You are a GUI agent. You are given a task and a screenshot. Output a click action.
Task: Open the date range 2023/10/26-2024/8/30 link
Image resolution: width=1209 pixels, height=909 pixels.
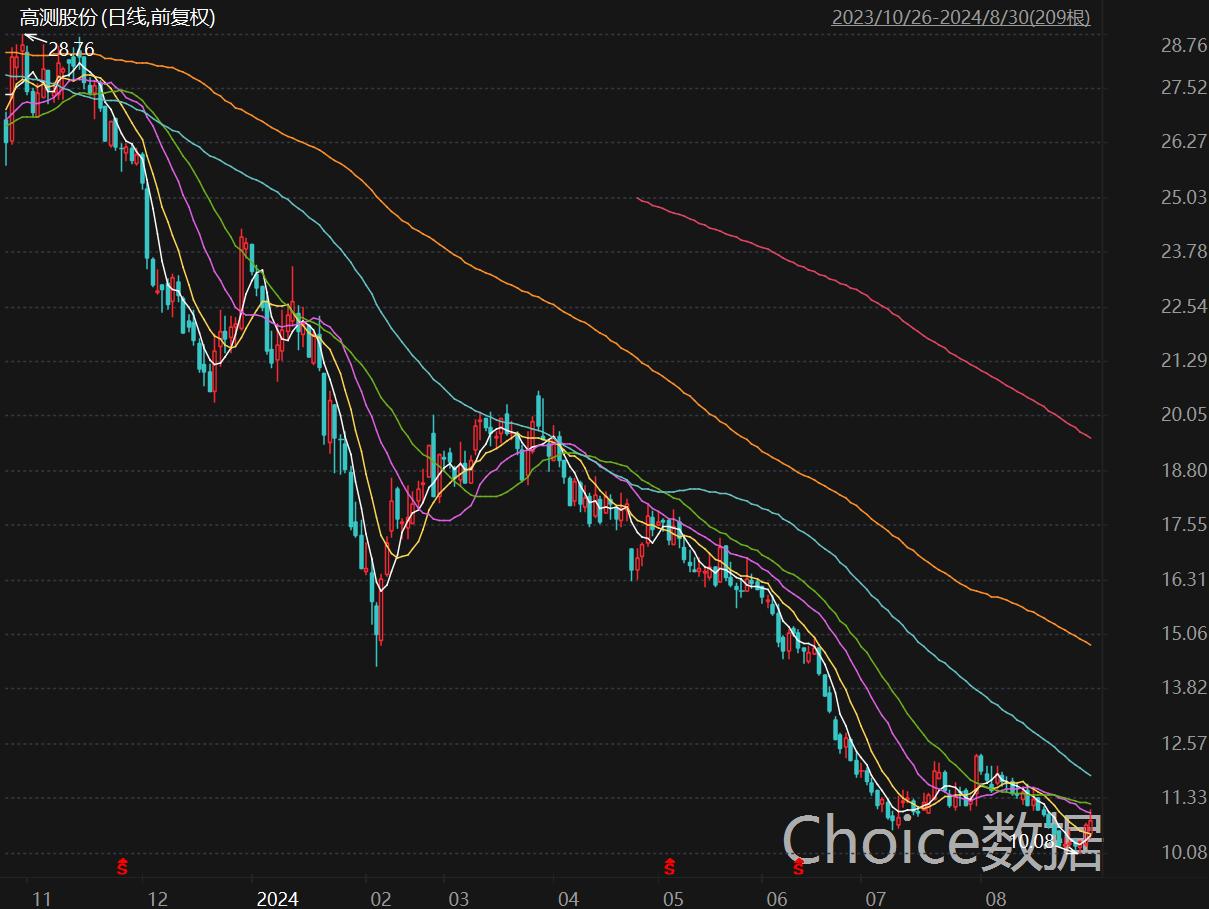pos(960,18)
